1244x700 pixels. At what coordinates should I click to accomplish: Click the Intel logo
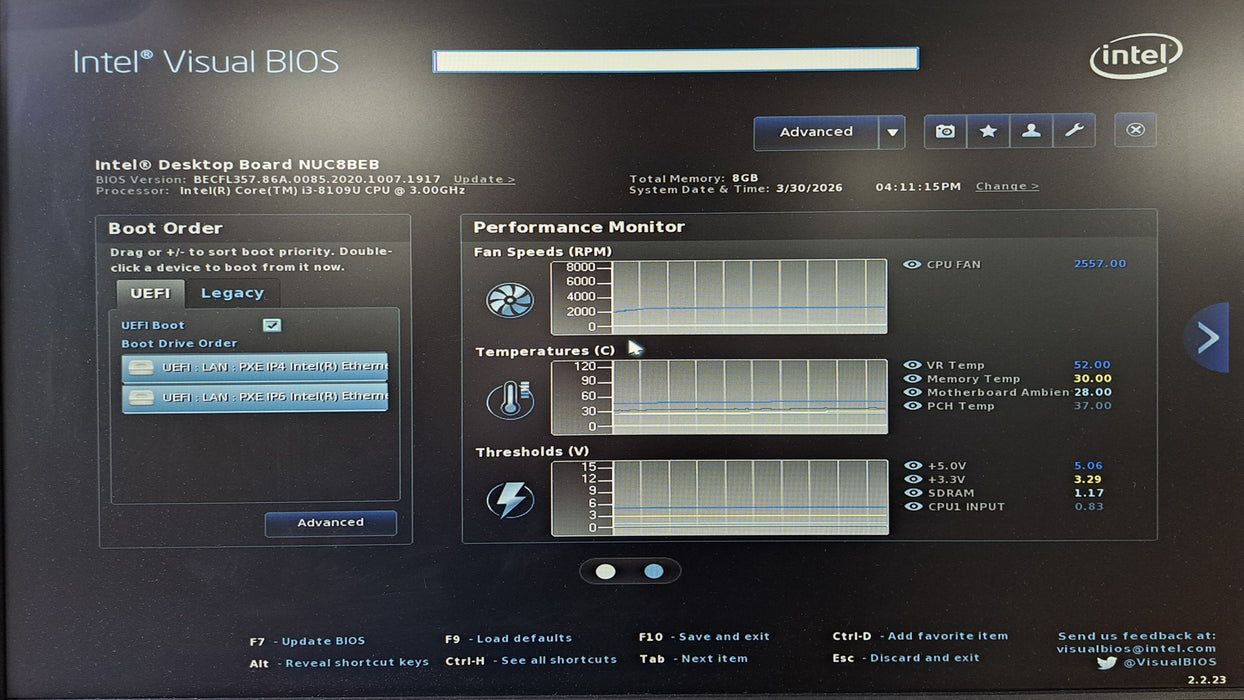point(1135,57)
